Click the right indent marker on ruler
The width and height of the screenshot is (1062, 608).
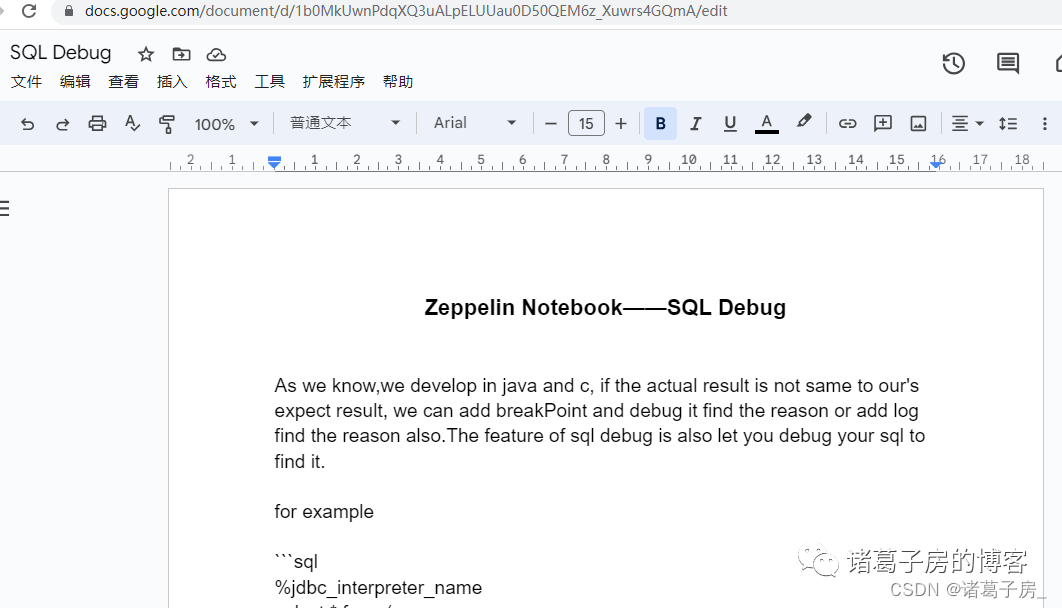coord(937,165)
